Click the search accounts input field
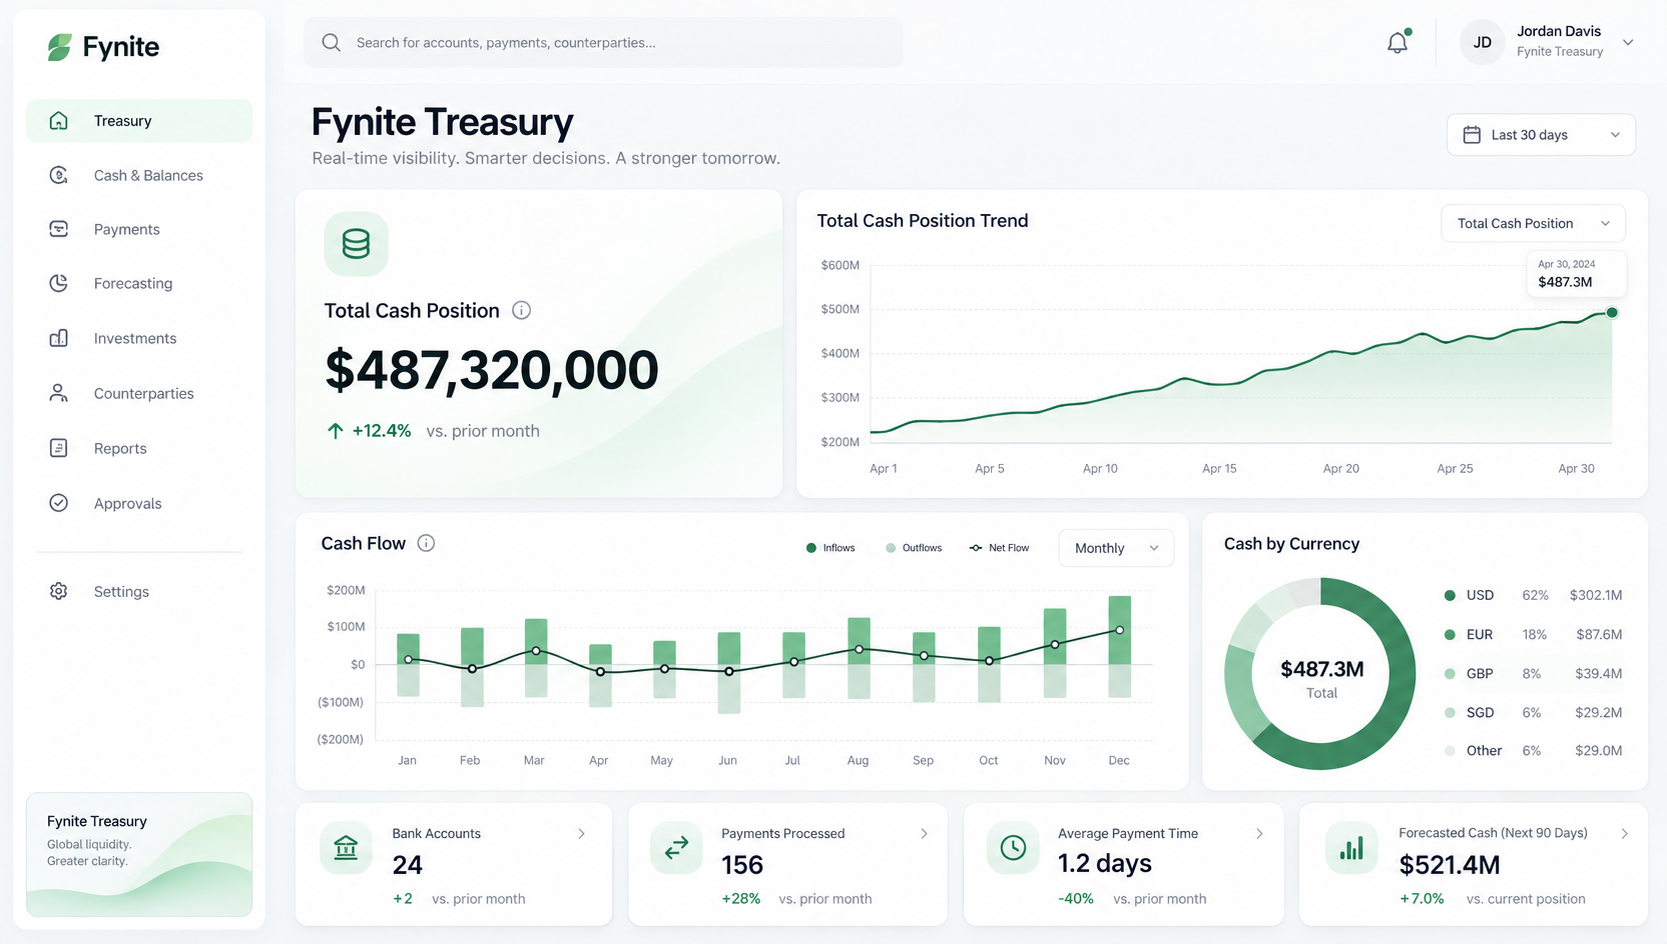 603,42
